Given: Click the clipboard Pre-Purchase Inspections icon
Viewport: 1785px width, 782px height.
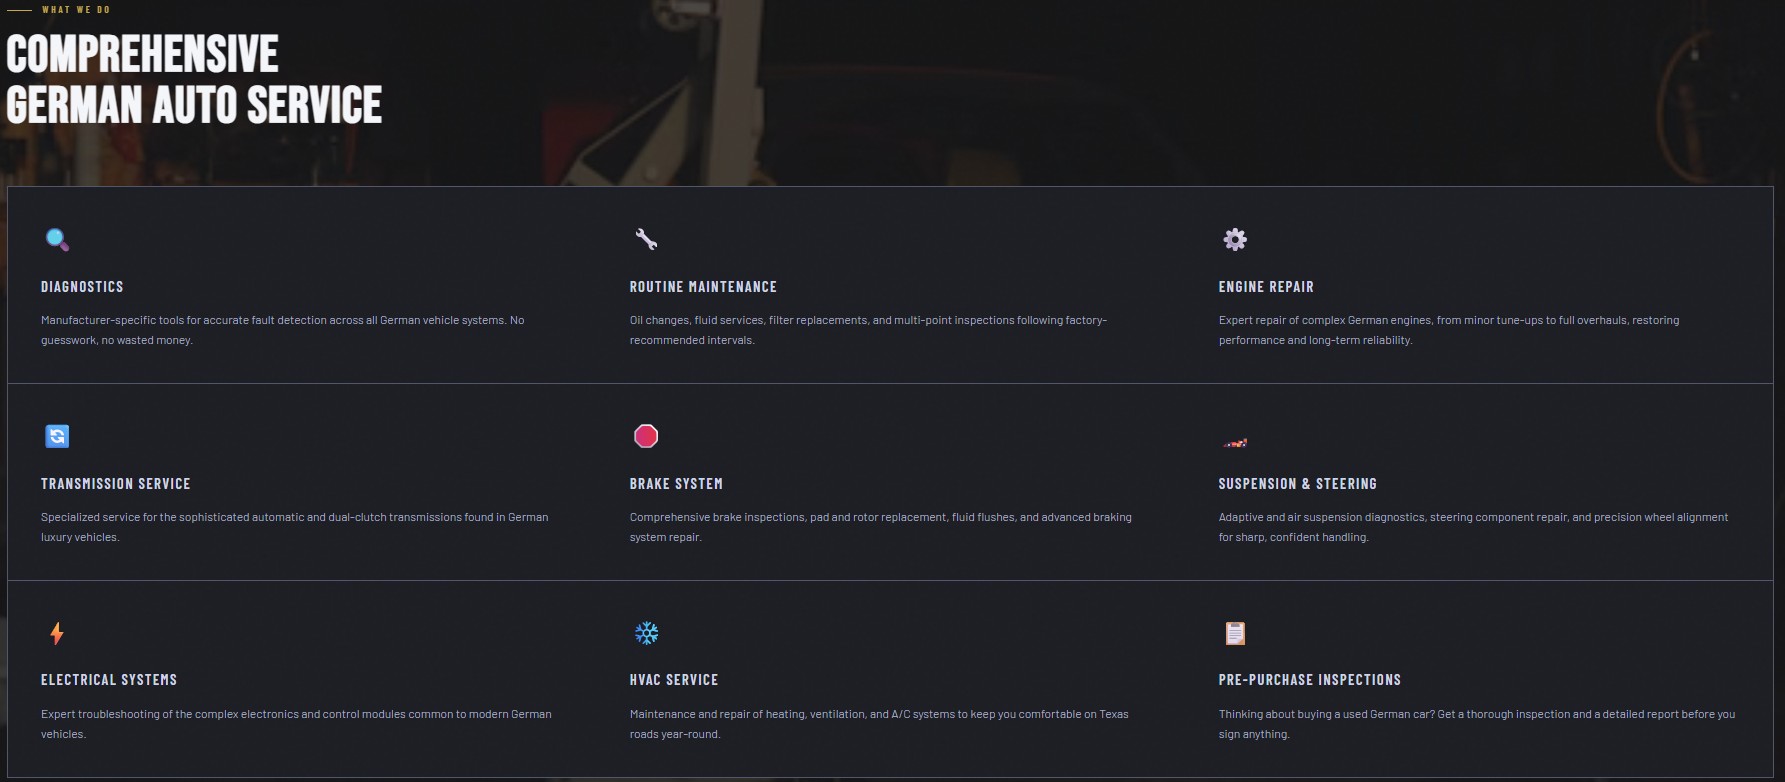Looking at the screenshot, I should 1235,633.
